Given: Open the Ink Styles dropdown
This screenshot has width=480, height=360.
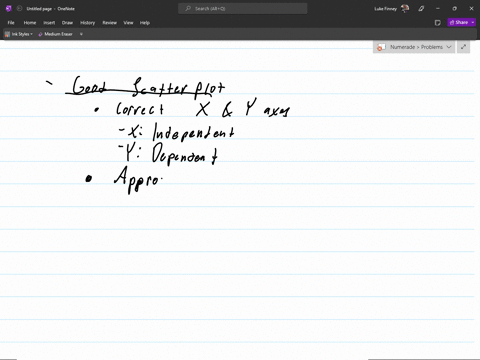Looking at the screenshot, I should (19, 34).
